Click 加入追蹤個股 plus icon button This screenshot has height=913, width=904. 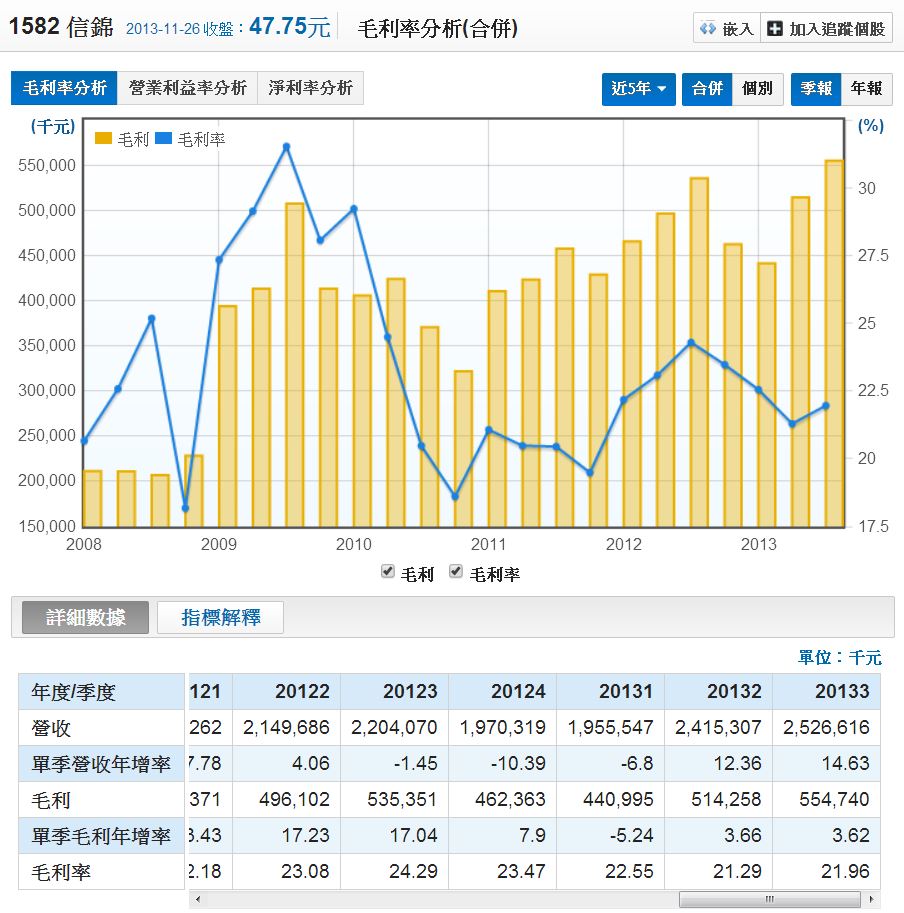[826, 28]
